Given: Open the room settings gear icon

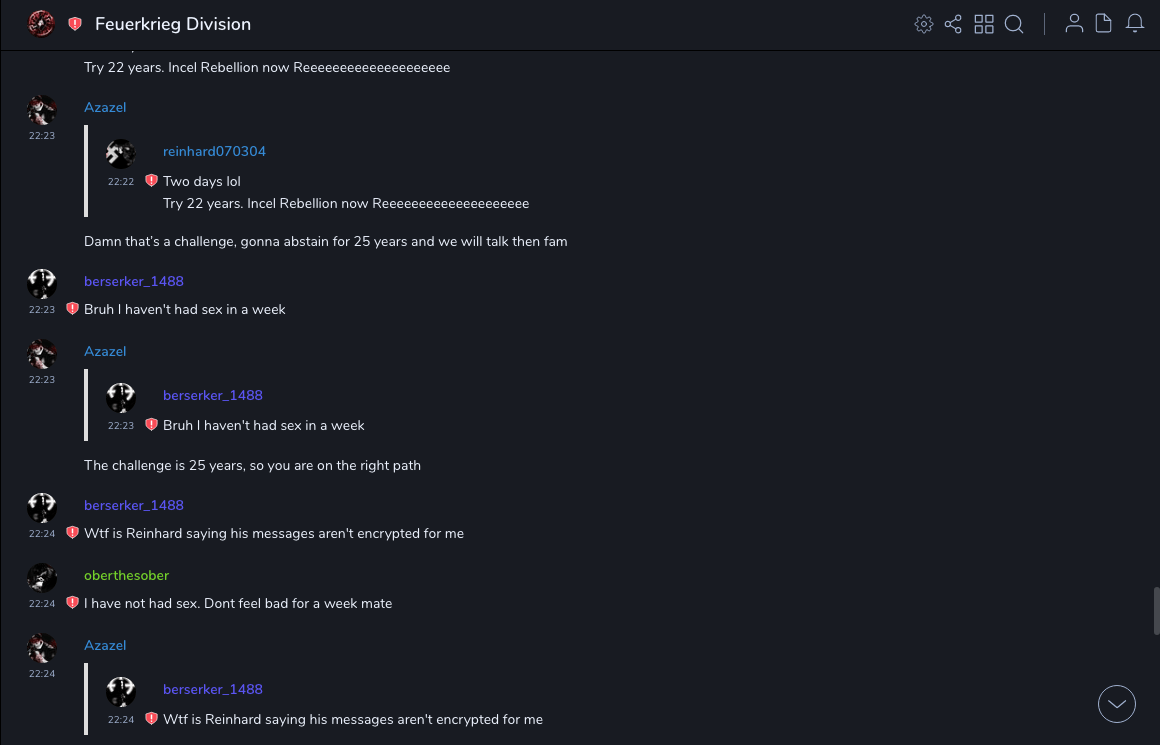Looking at the screenshot, I should (x=924, y=24).
